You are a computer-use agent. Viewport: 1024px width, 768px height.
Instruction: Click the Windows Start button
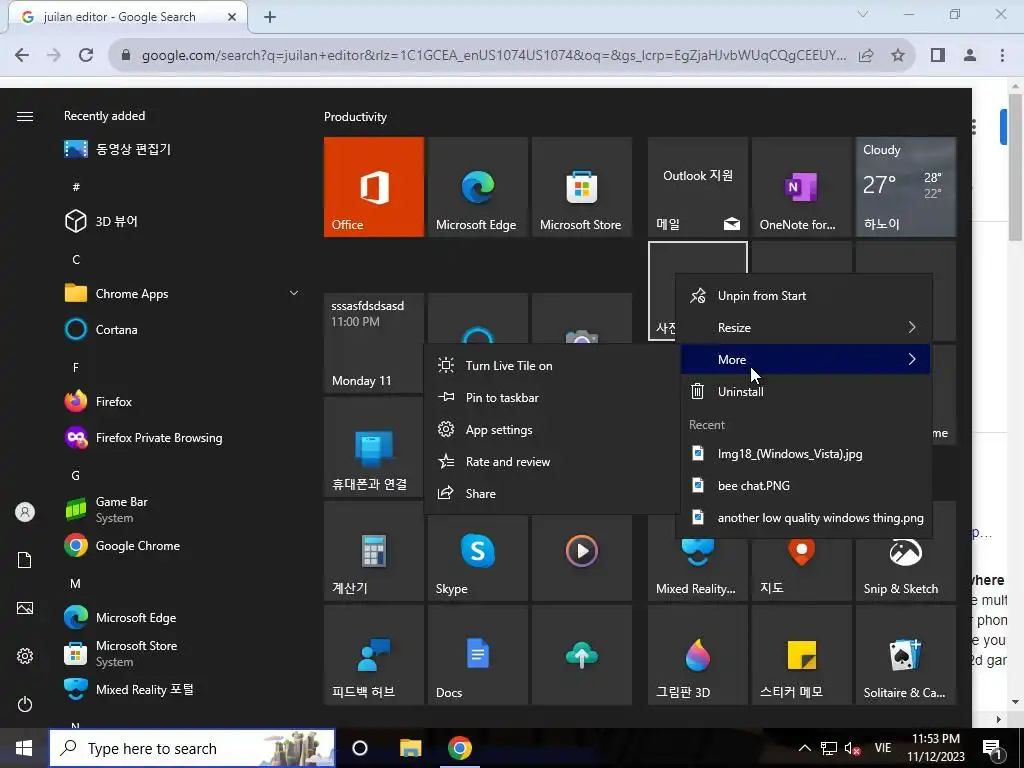24,748
